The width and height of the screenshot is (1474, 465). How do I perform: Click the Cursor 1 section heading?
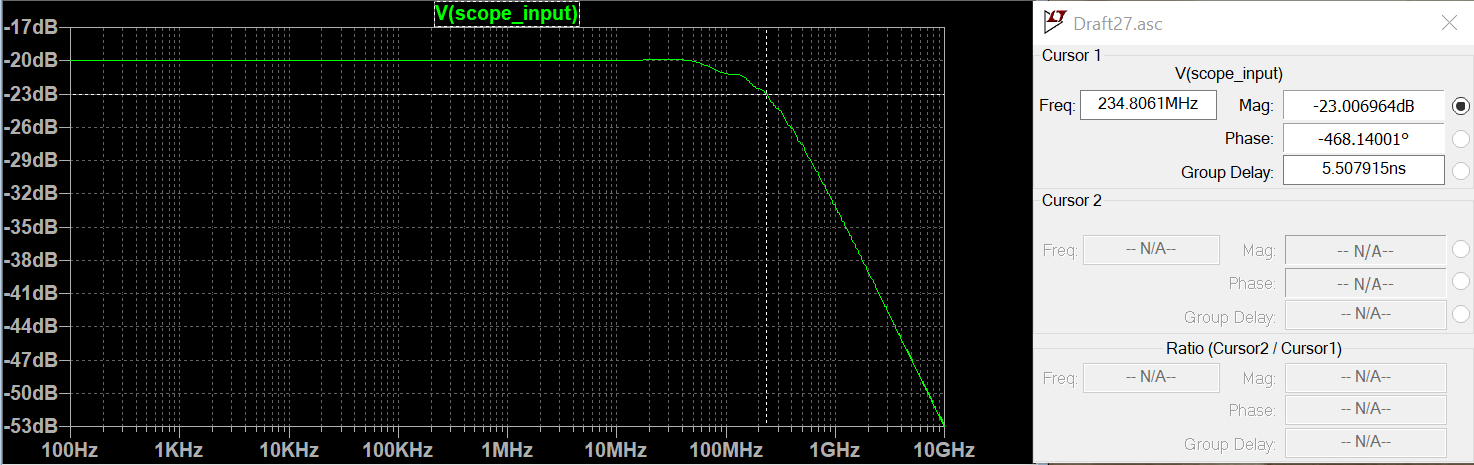click(1072, 55)
